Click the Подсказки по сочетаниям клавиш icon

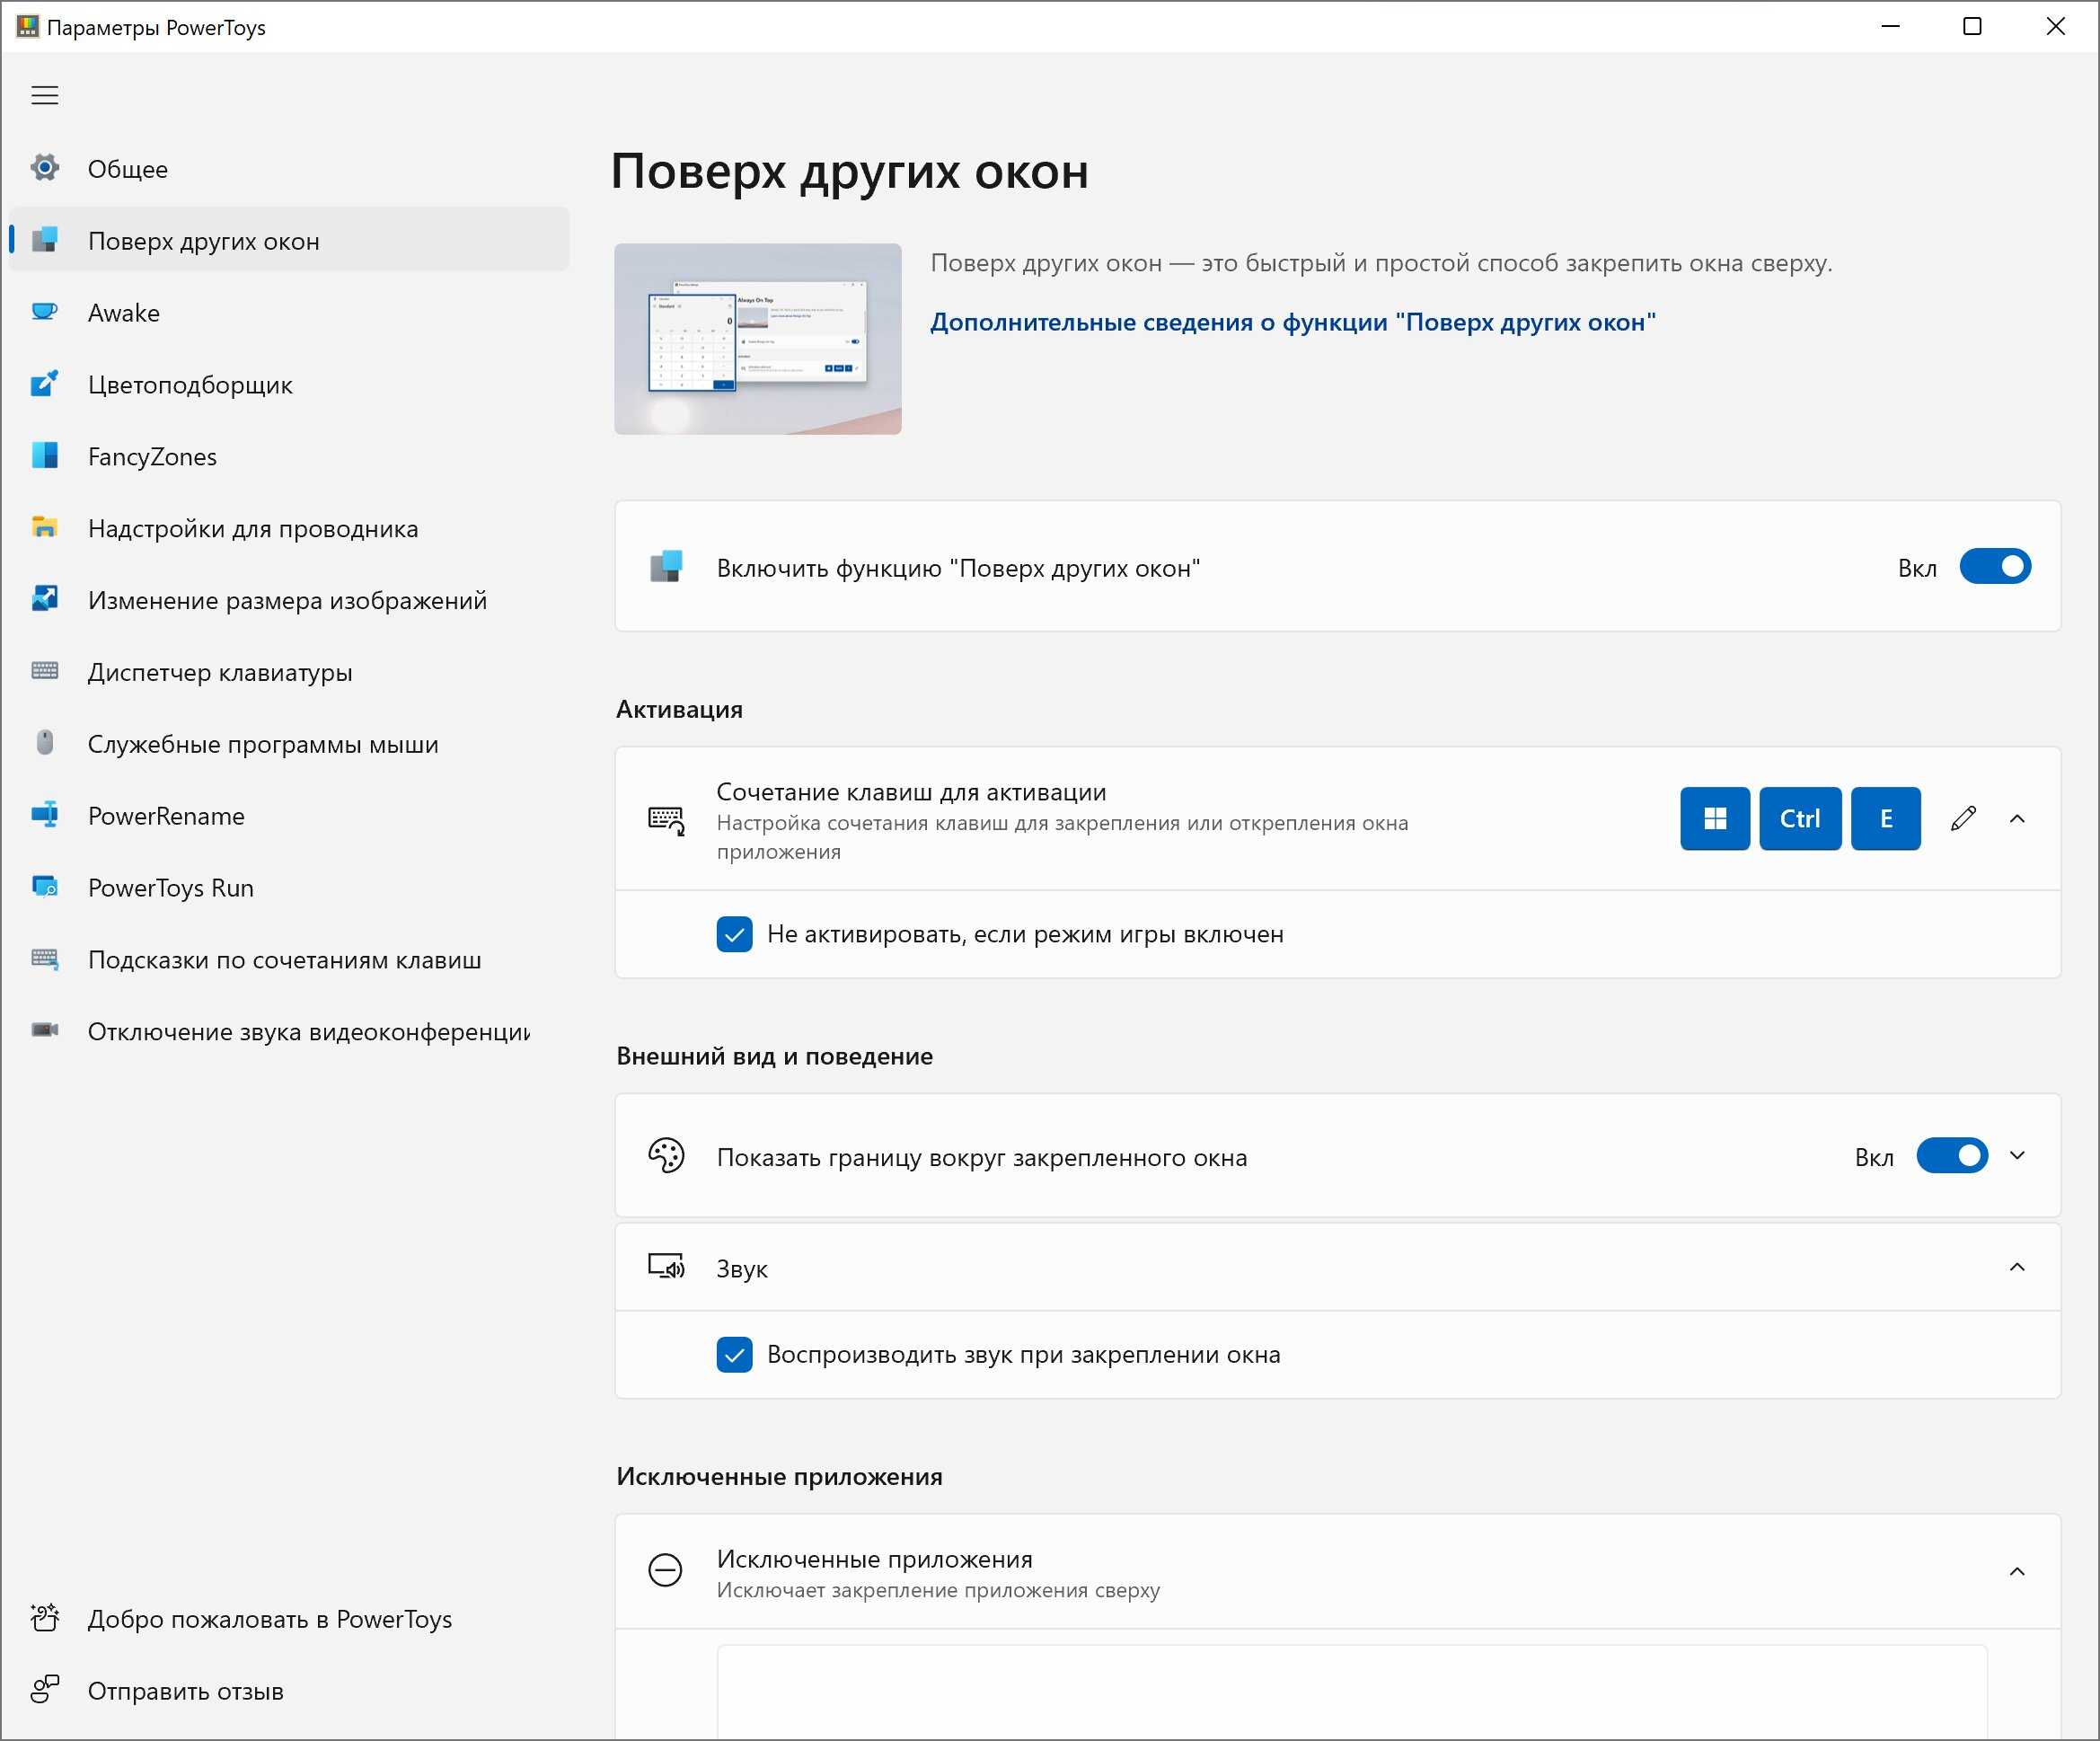[45, 959]
